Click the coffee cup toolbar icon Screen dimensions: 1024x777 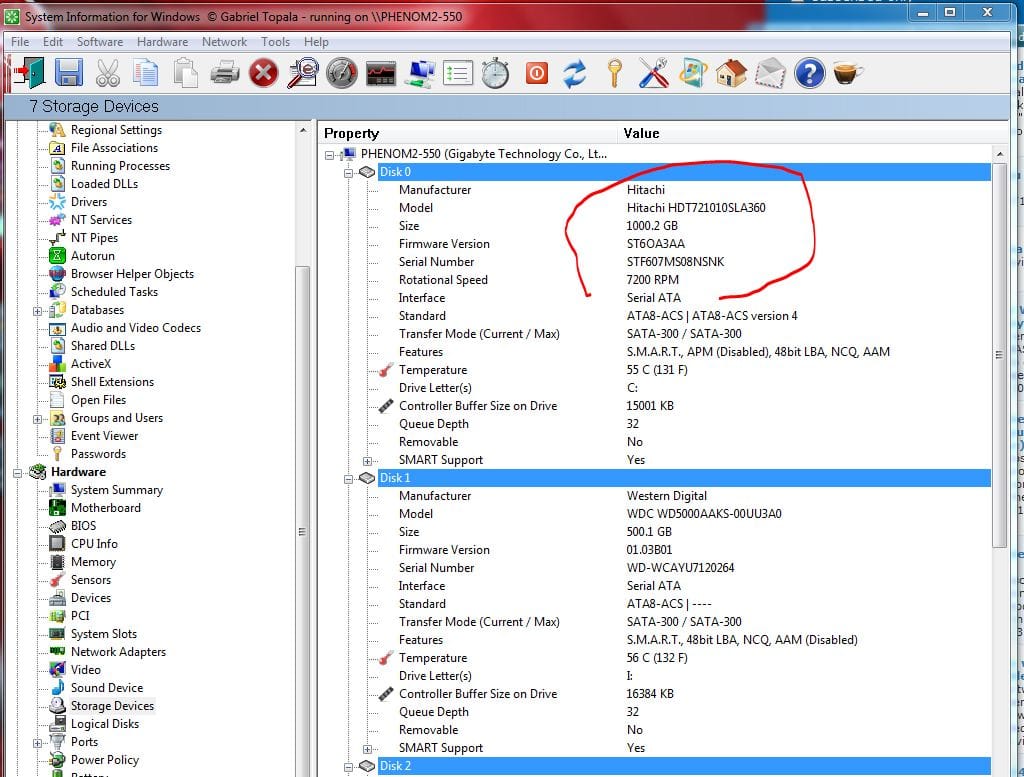click(x=848, y=72)
